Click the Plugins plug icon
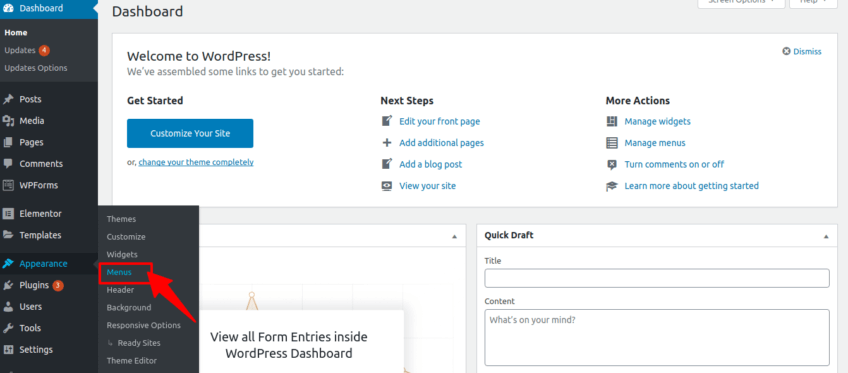 [8, 285]
